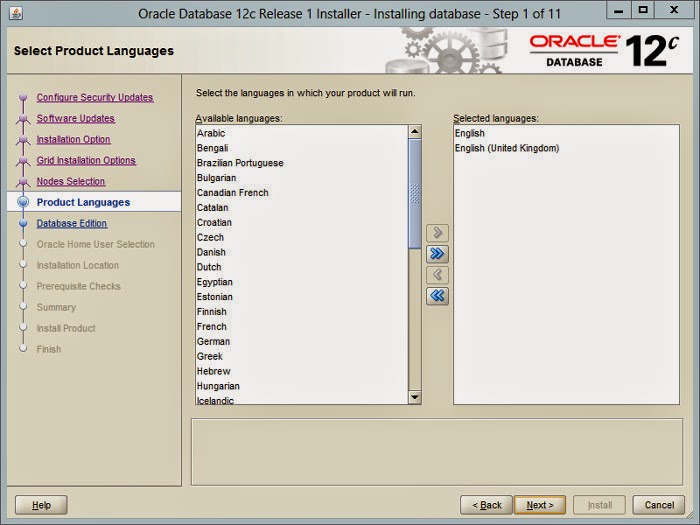Select Dutch in available languages

point(302,267)
